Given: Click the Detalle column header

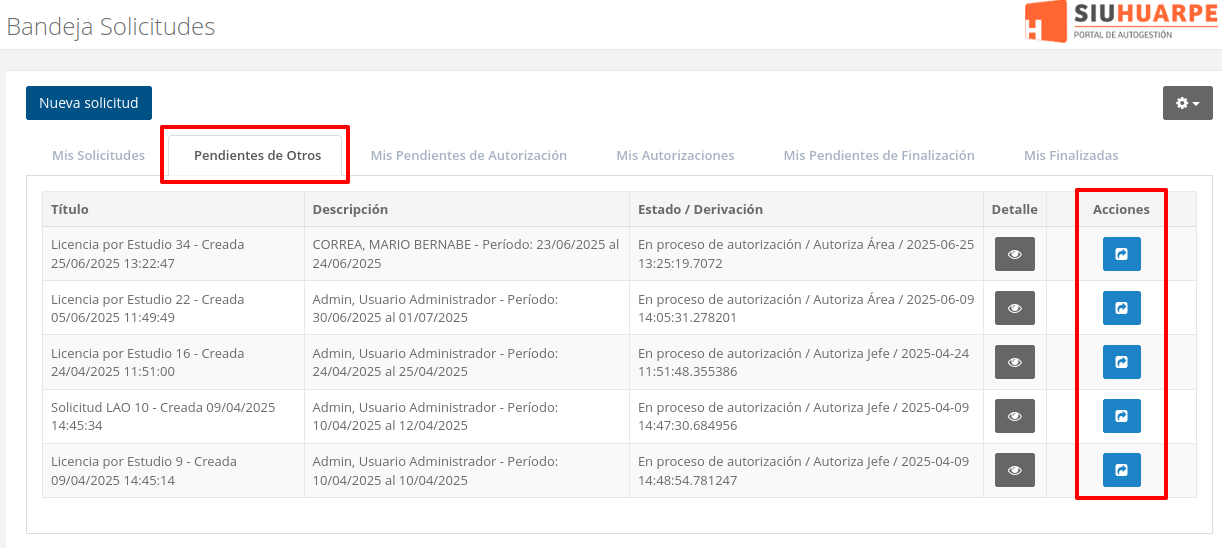Looking at the screenshot, I should (x=1014, y=209).
